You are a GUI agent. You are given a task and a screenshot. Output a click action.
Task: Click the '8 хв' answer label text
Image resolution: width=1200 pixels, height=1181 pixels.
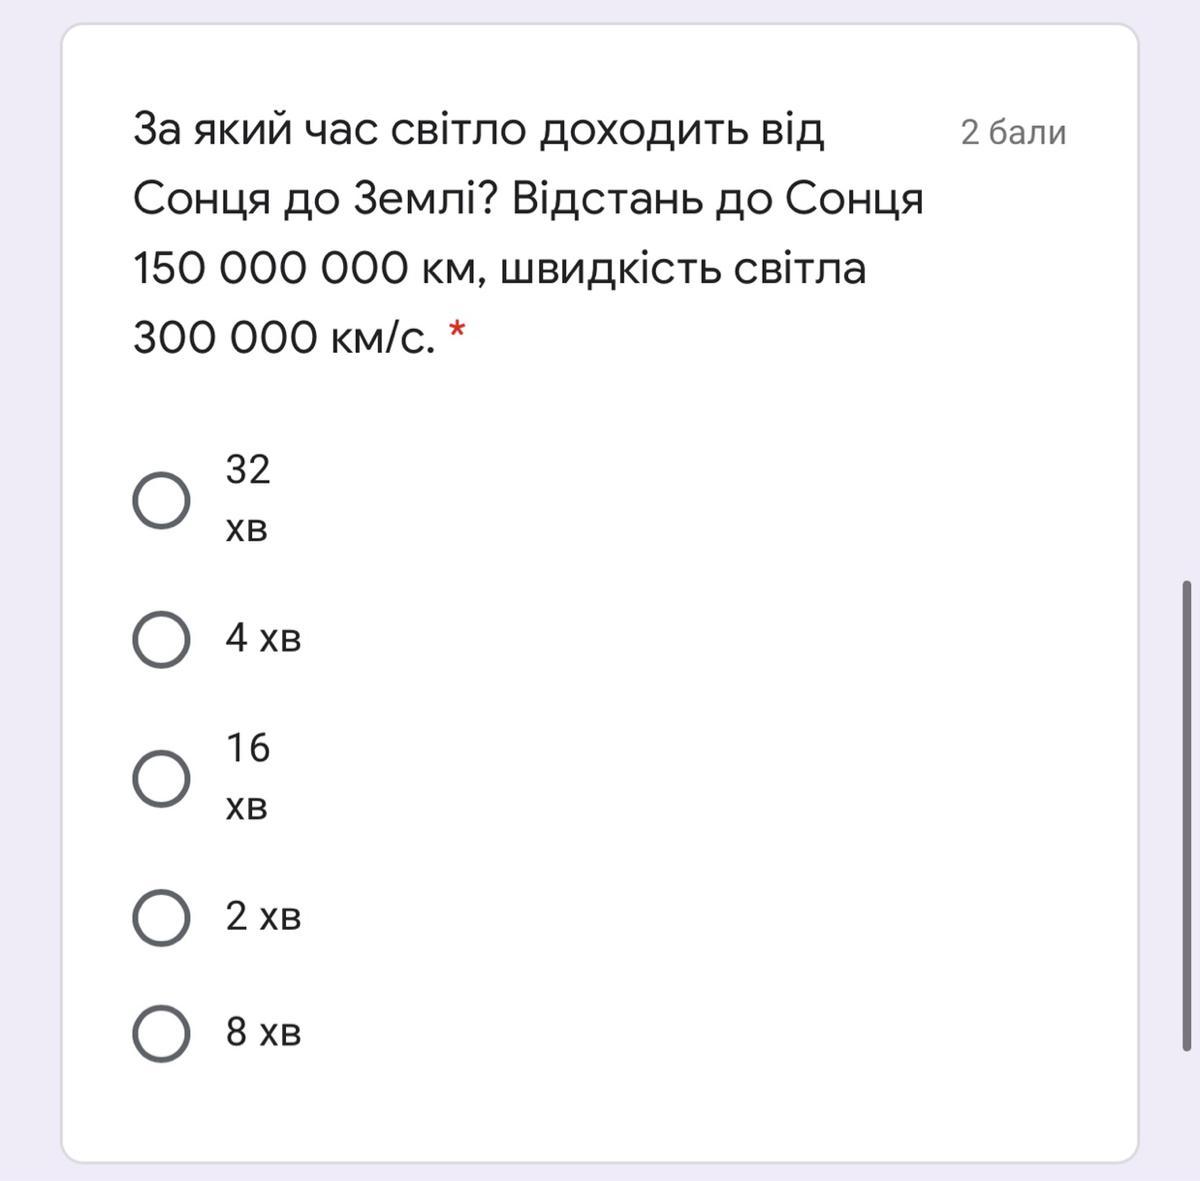point(263,1032)
